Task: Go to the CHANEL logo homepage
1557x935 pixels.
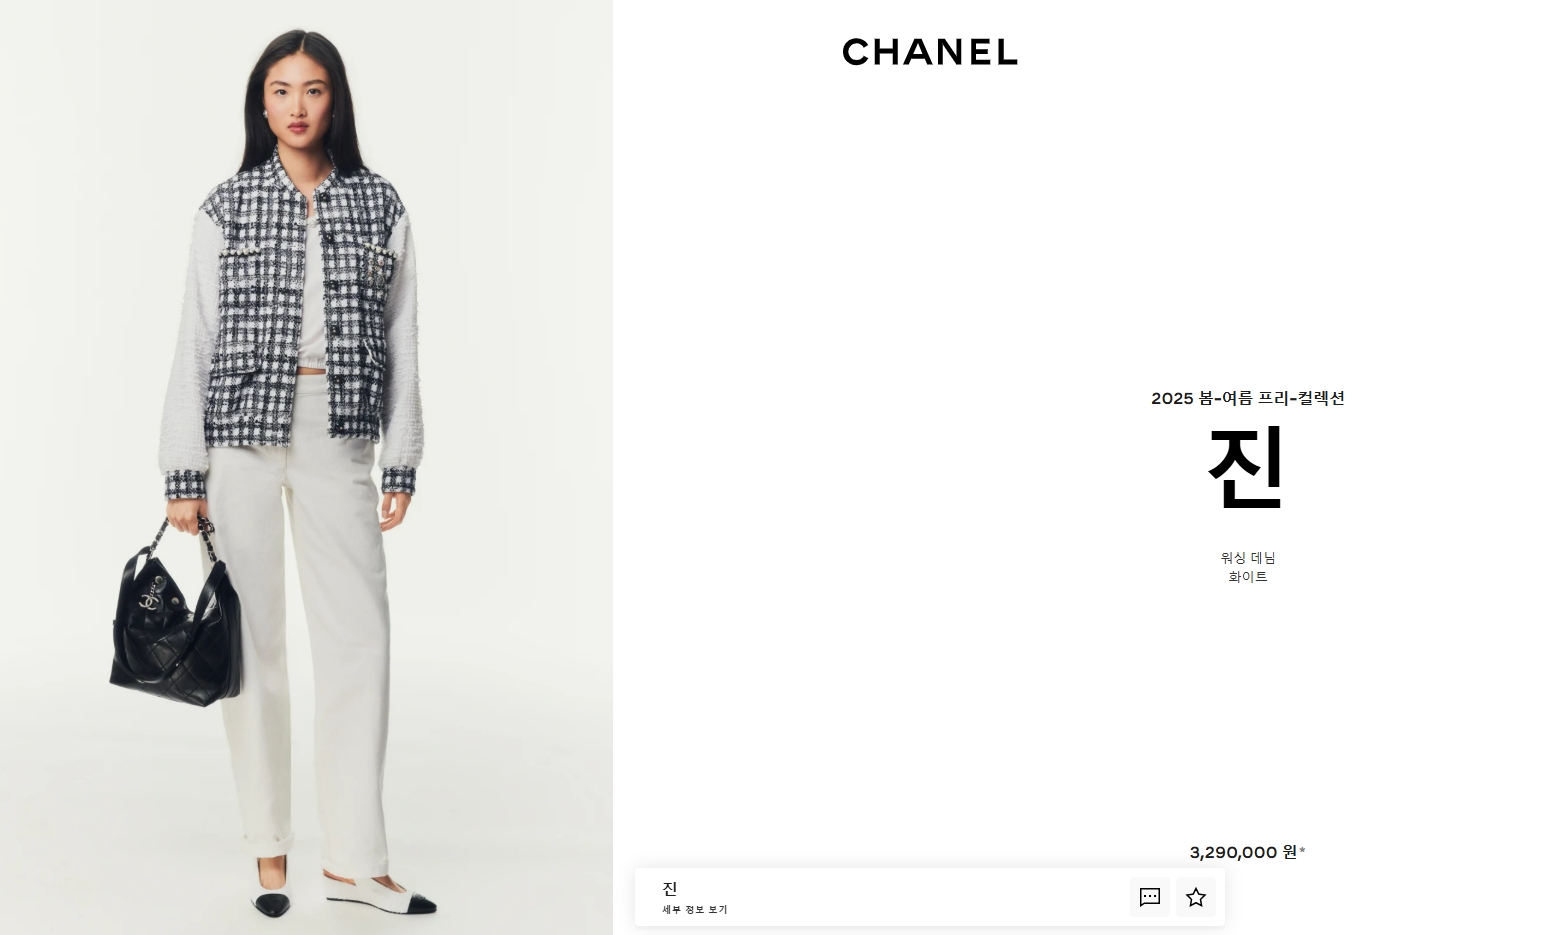Action: pos(930,52)
